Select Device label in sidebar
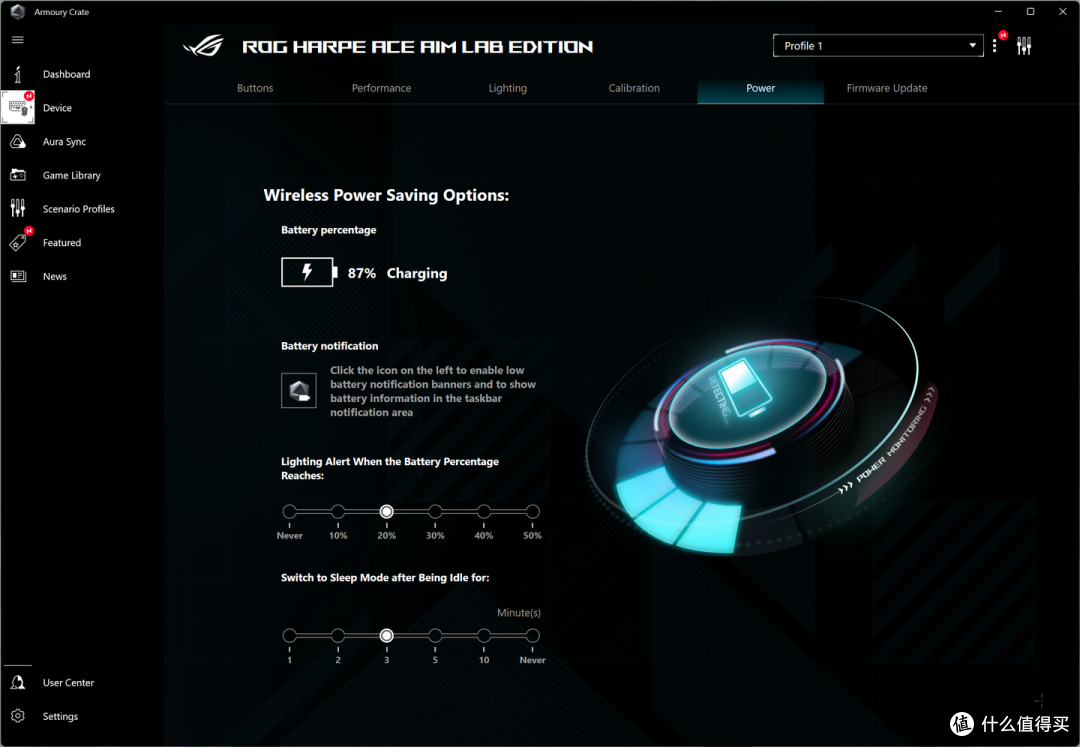This screenshot has width=1080, height=747. [57, 108]
